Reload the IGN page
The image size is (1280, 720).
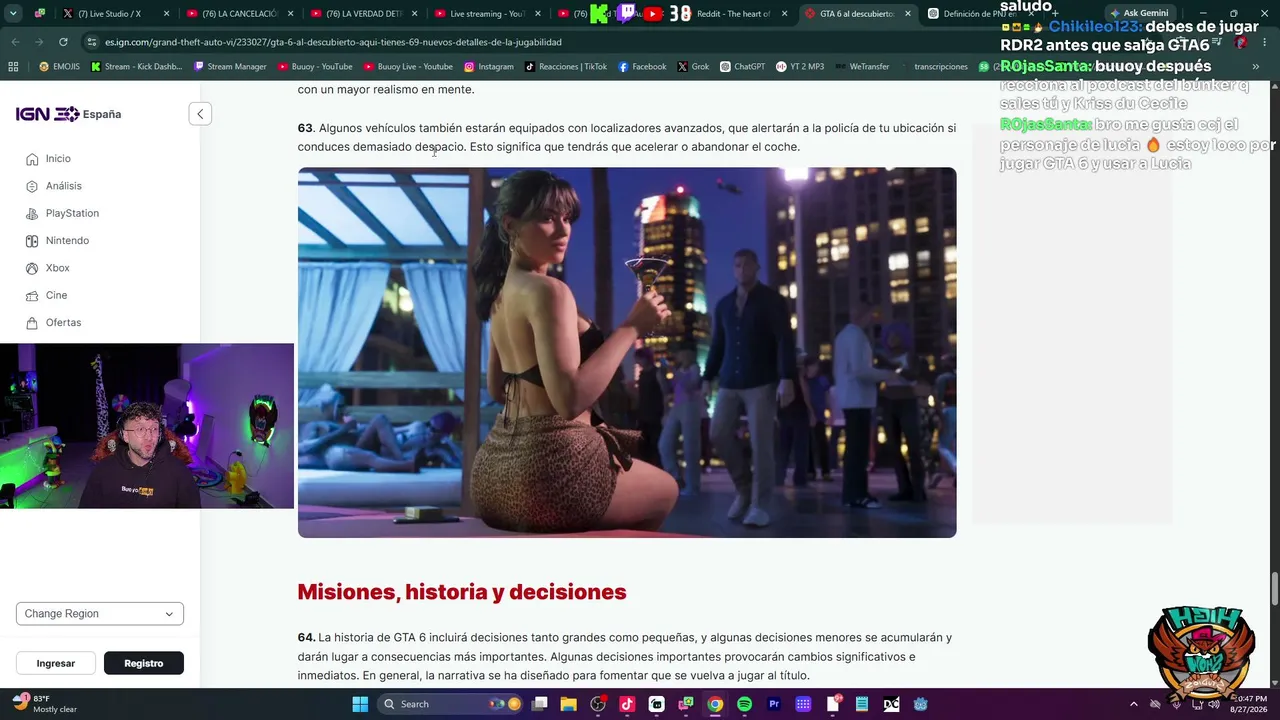[x=63, y=42]
